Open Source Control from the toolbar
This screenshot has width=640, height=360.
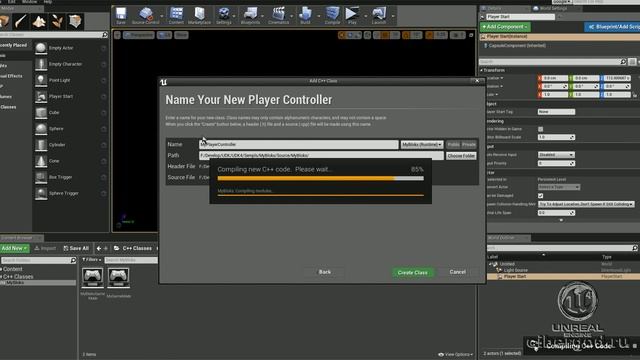pyautogui.click(x=146, y=16)
